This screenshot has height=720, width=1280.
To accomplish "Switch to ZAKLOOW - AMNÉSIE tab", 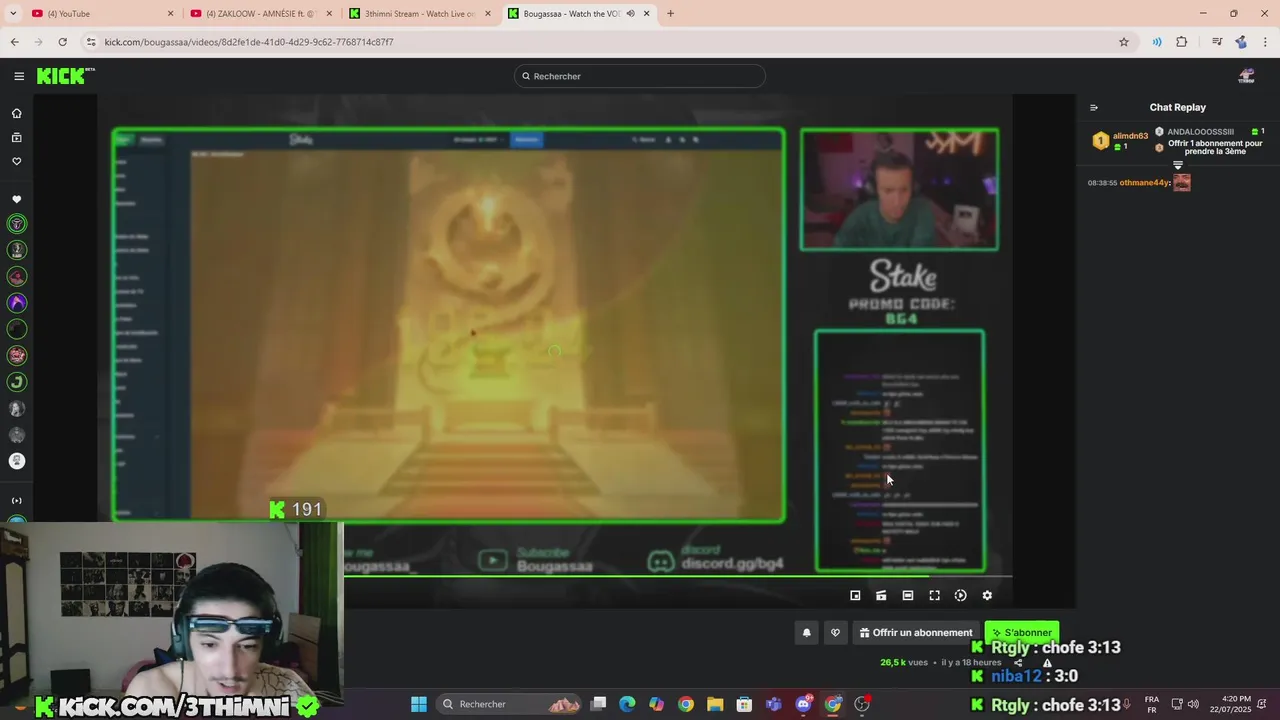I will coord(260,13).
